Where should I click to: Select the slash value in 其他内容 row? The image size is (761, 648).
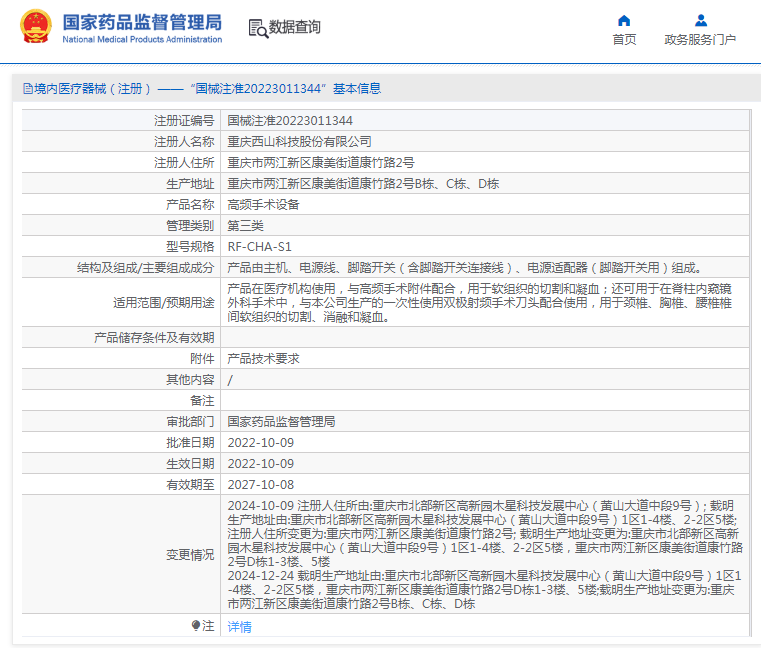[x=230, y=380]
